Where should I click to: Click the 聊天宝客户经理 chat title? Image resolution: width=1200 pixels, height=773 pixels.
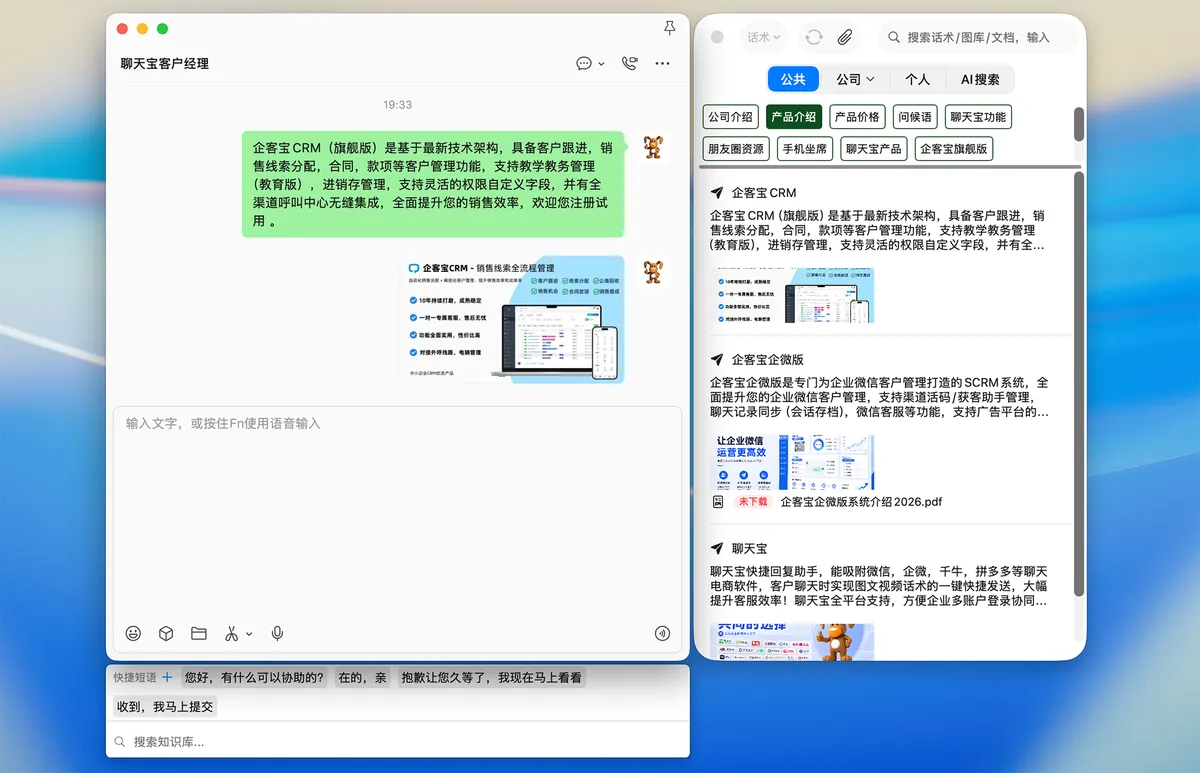(x=165, y=63)
